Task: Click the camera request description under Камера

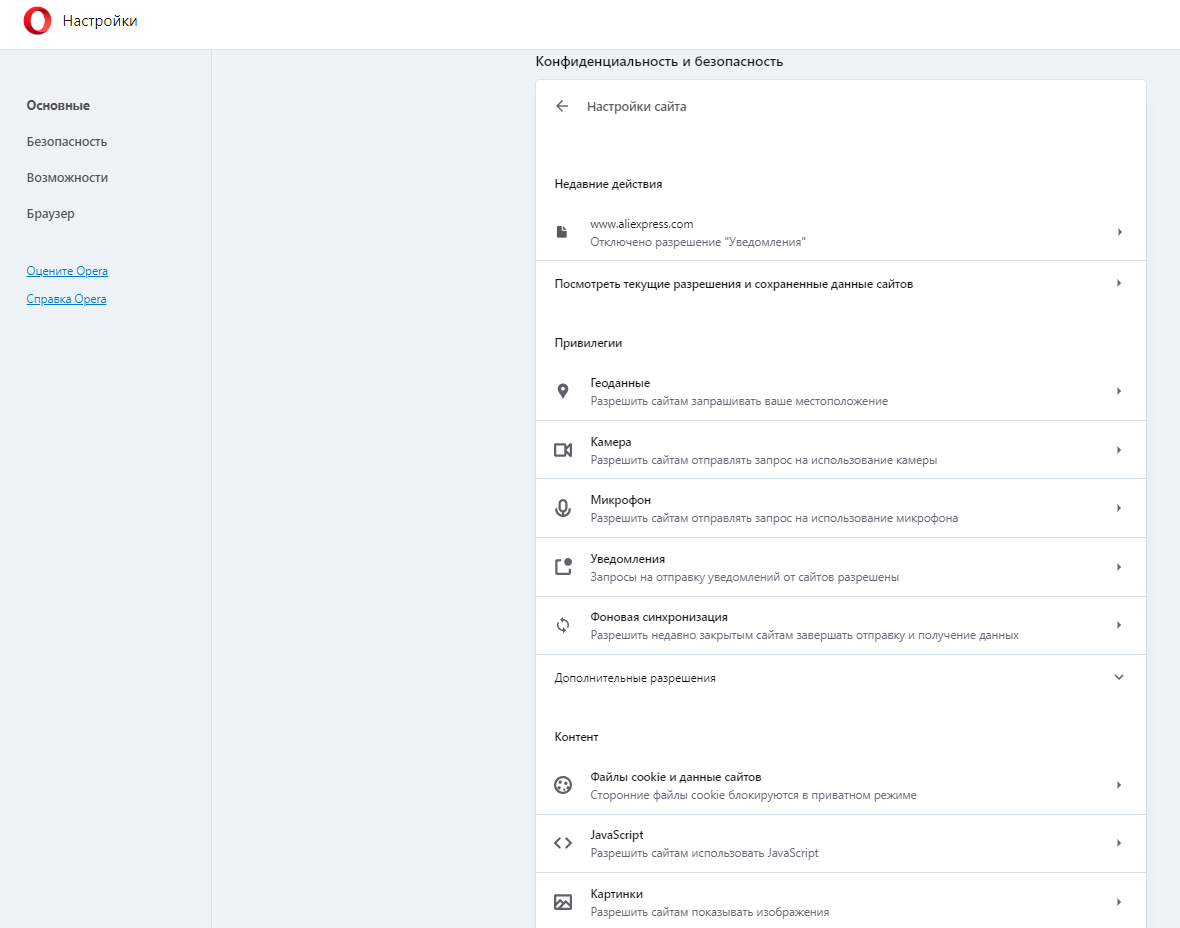Action: click(x=764, y=460)
